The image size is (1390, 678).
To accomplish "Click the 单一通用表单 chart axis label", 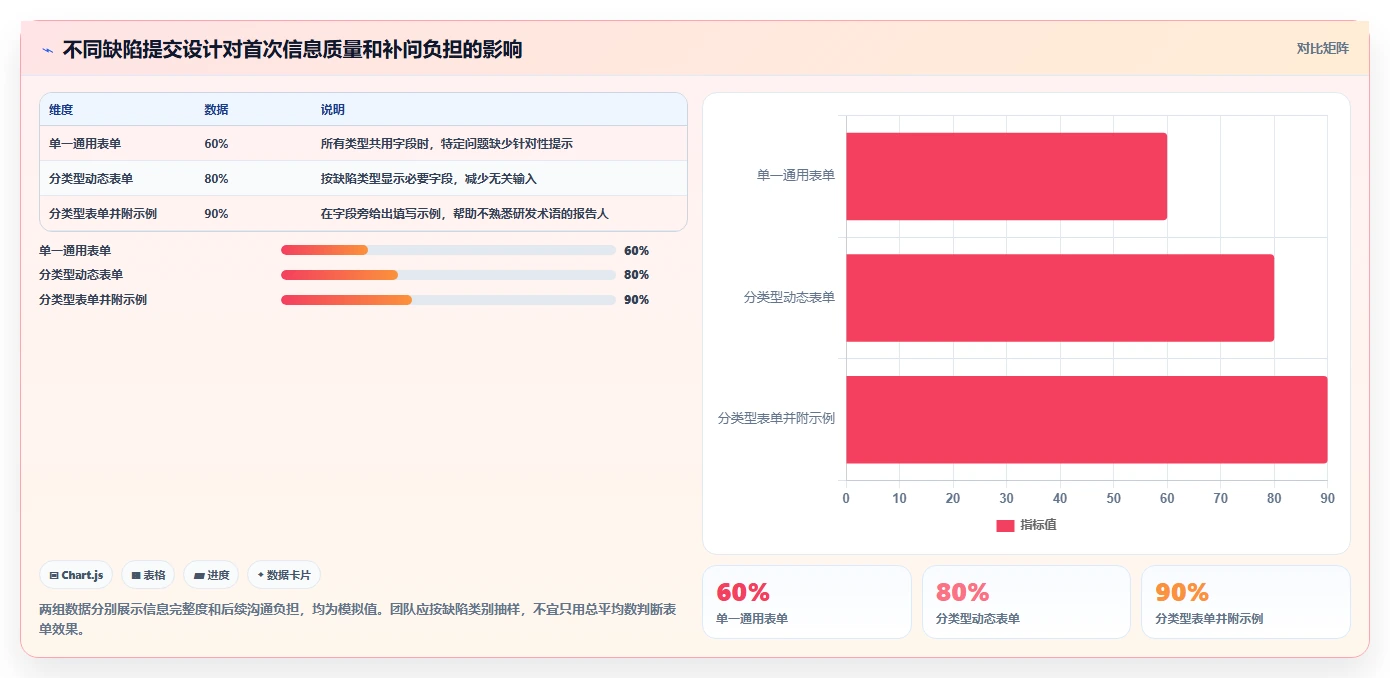I will click(x=796, y=176).
